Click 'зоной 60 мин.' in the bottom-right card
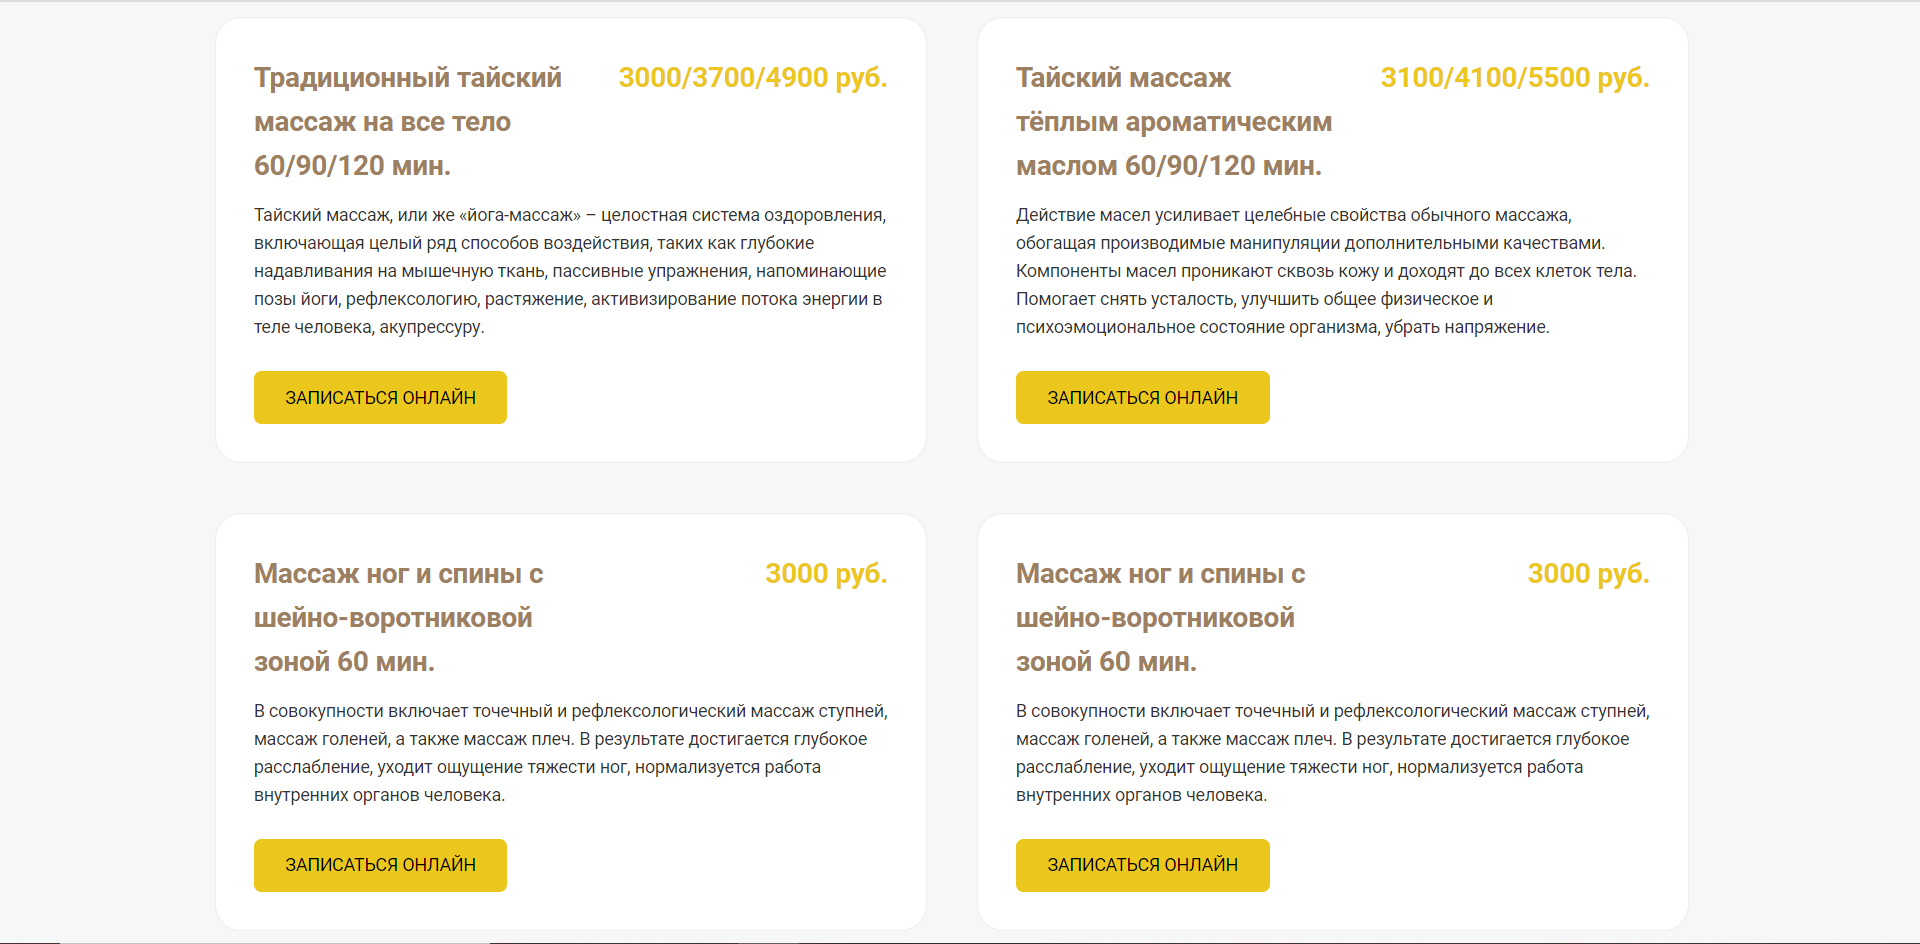 click(x=1106, y=662)
